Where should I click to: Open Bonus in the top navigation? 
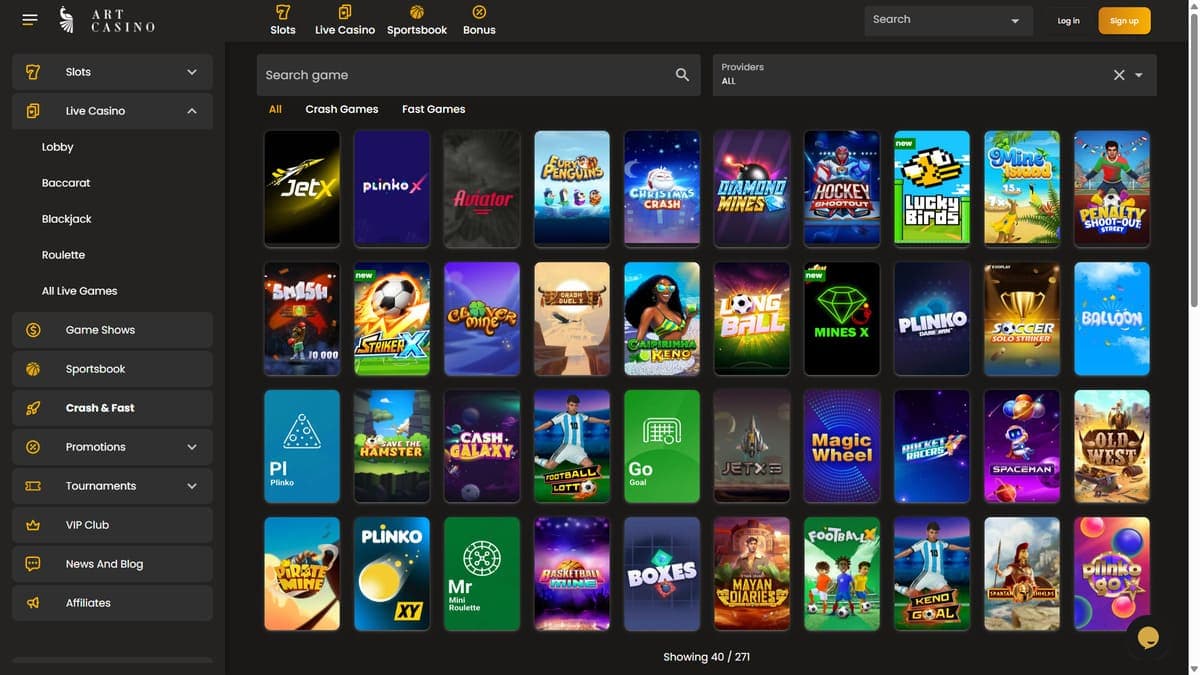click(x=479, y=20)
